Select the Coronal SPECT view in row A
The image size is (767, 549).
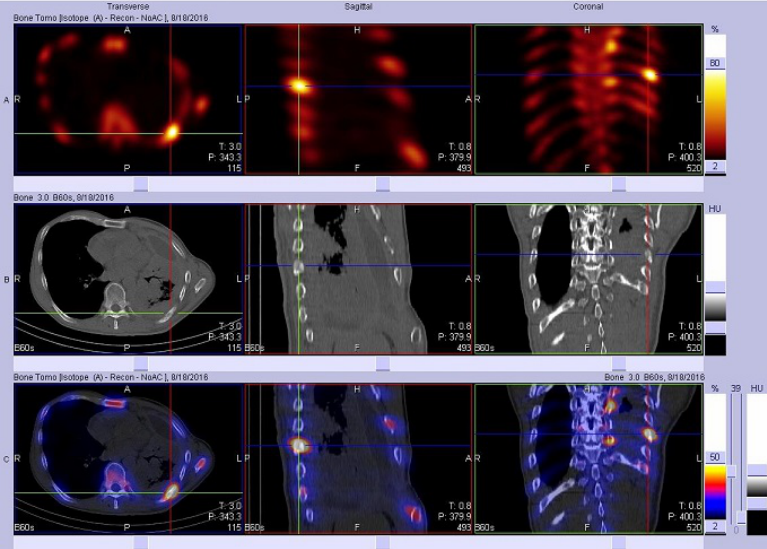pyautogui.click(x=587, y=99)
